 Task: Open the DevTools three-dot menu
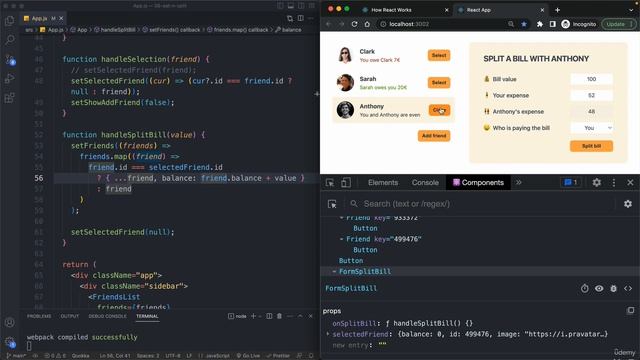click(x=613, y=182)
